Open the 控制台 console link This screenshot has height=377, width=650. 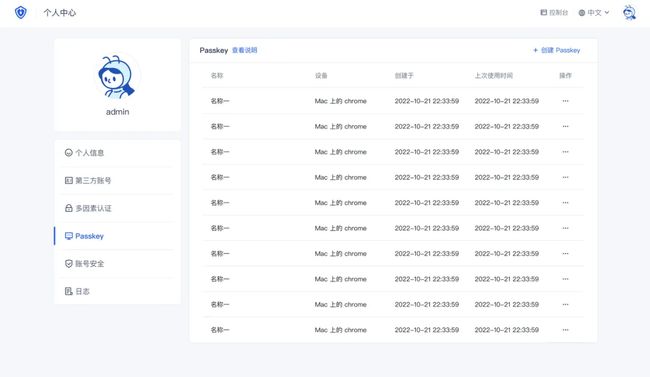(554, 13)
